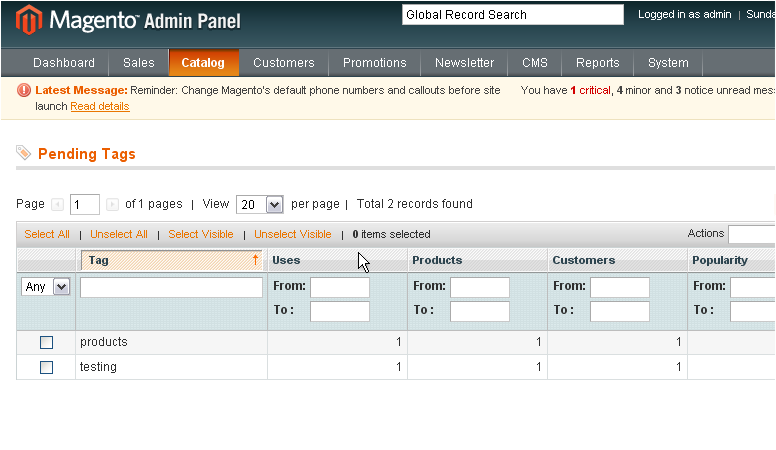The width and height of the screenshot is (776, 450).
Task: Click the products tag row text
Action: pyautogui.click(x=104, y=342)
